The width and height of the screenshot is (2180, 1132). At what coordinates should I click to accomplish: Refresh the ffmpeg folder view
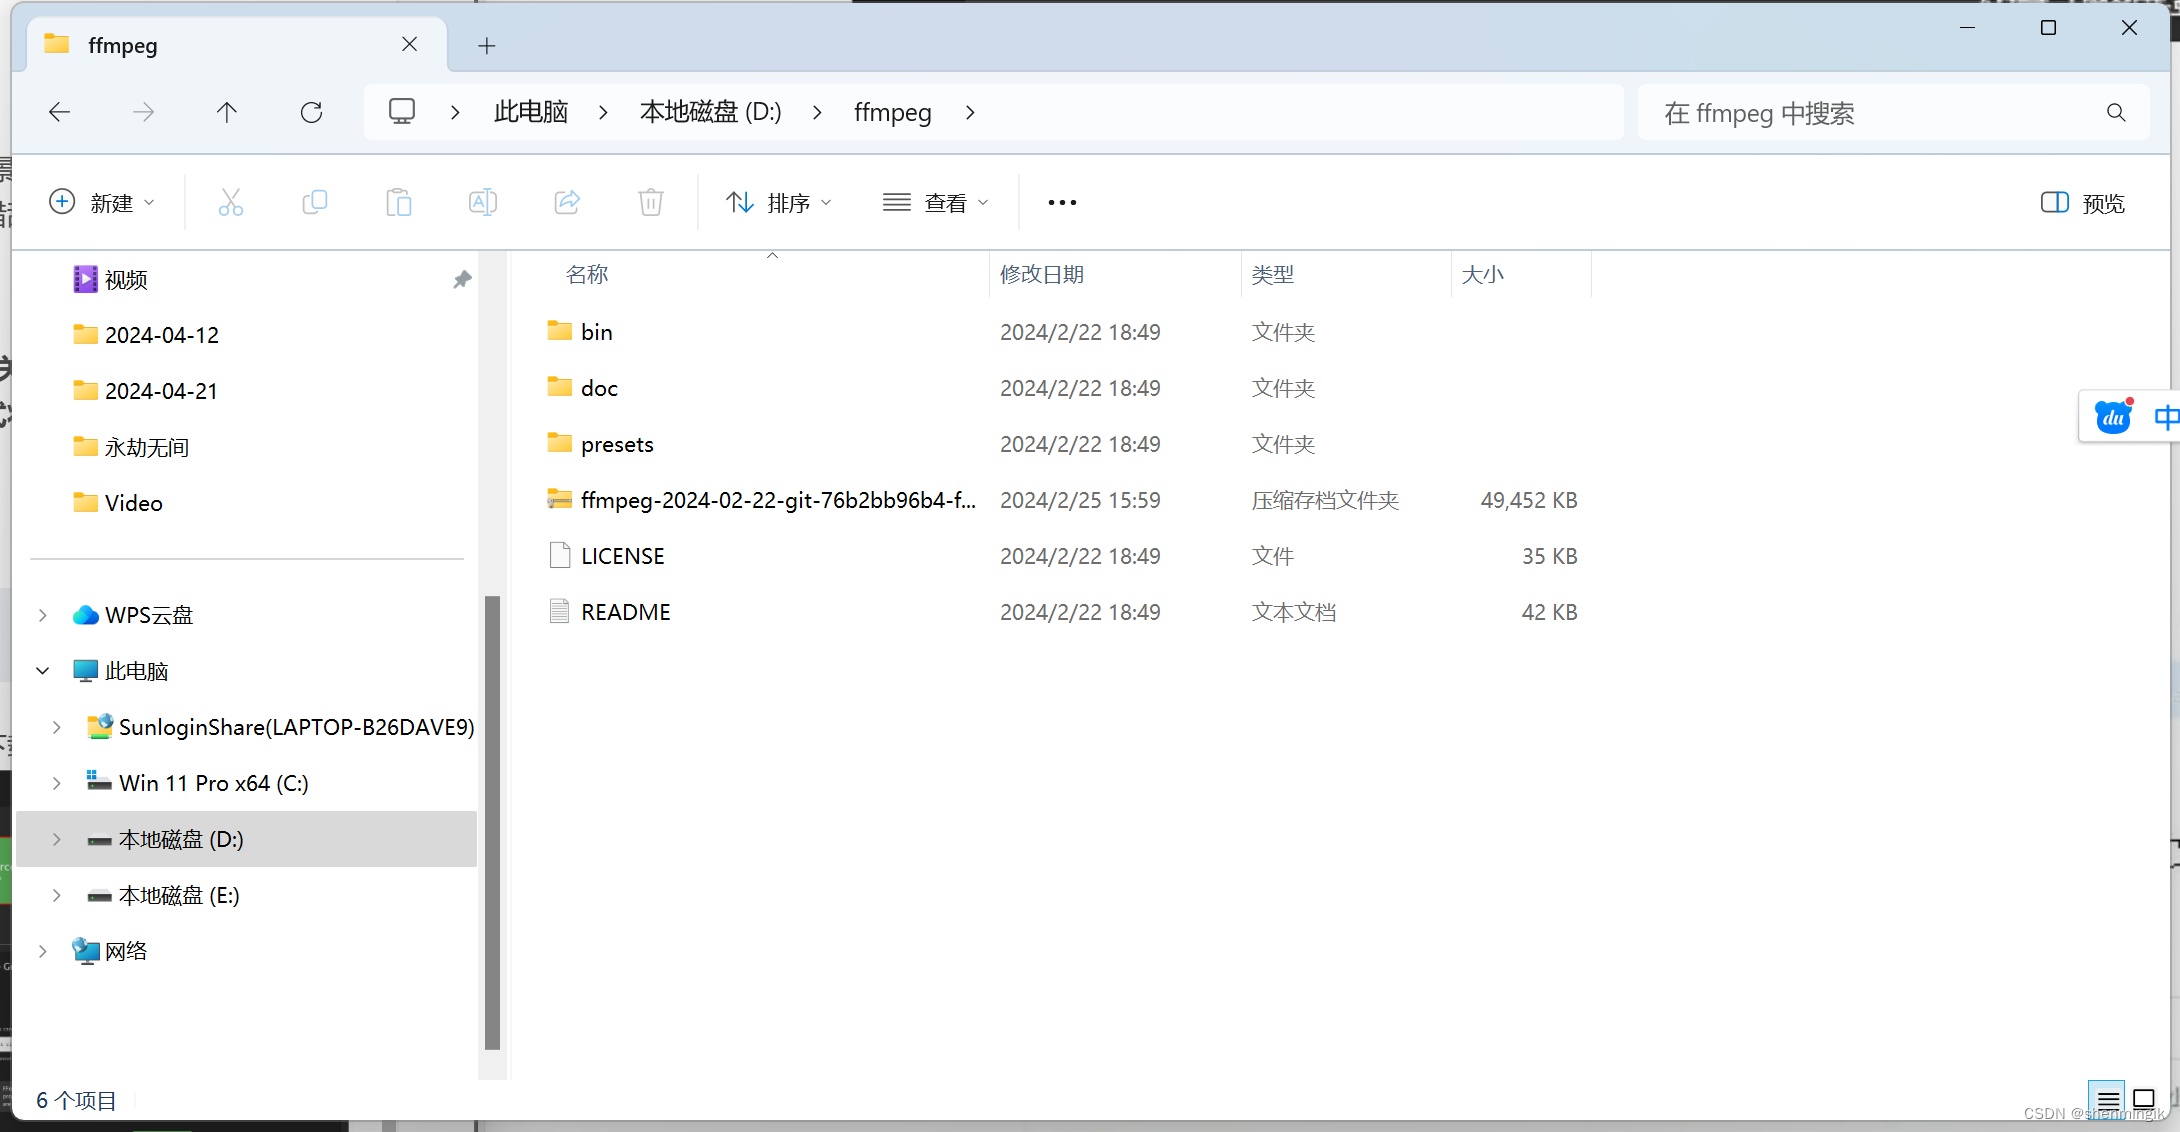(x=311, y=112)
